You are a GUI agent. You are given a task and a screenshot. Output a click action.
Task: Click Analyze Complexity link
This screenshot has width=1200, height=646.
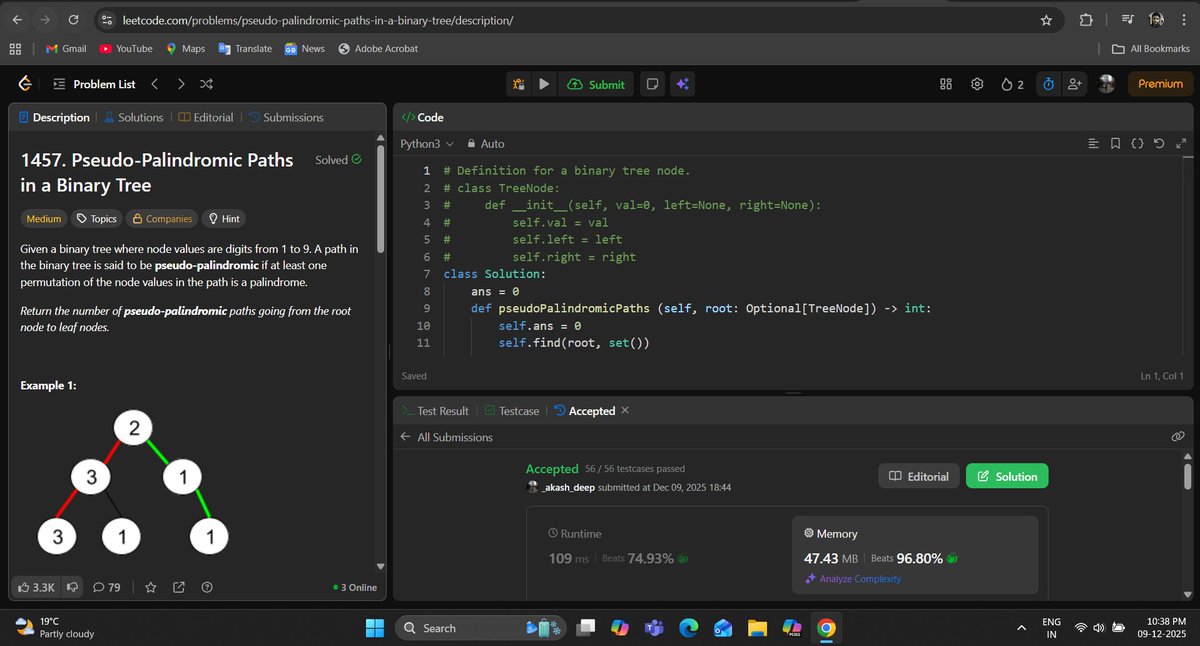point(853,579)
